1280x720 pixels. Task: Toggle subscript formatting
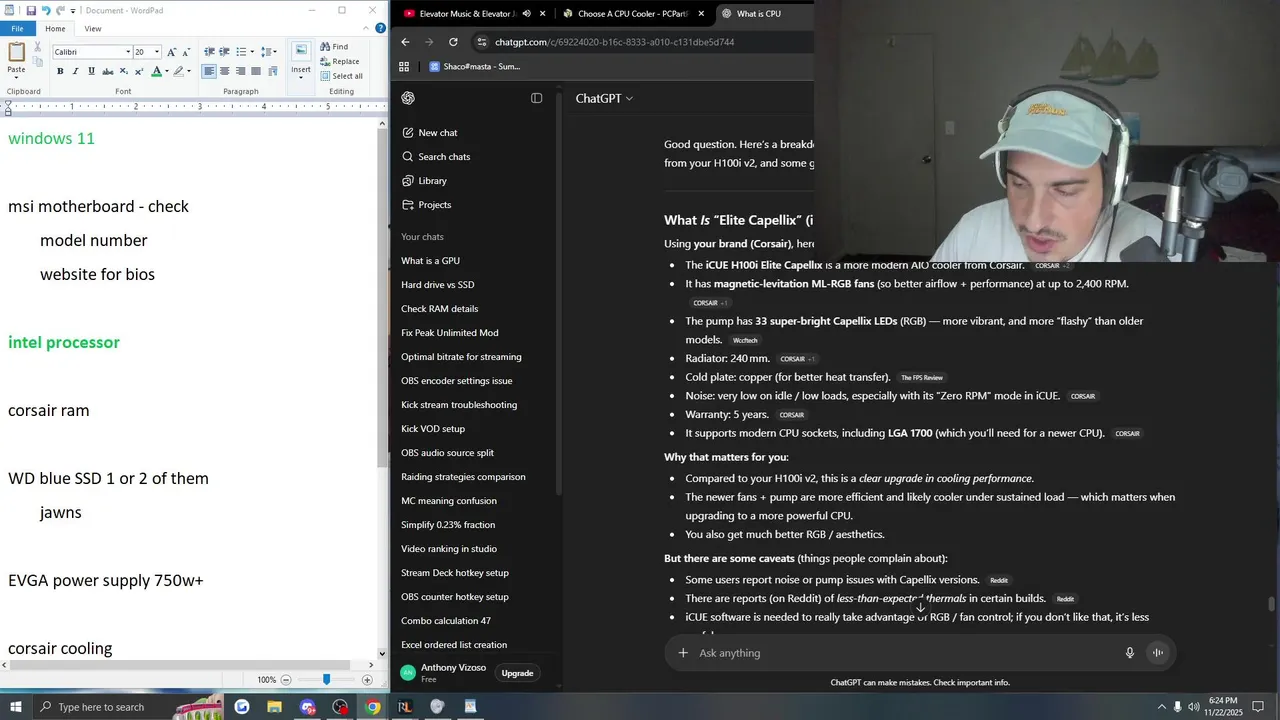[x=123, y=71]
